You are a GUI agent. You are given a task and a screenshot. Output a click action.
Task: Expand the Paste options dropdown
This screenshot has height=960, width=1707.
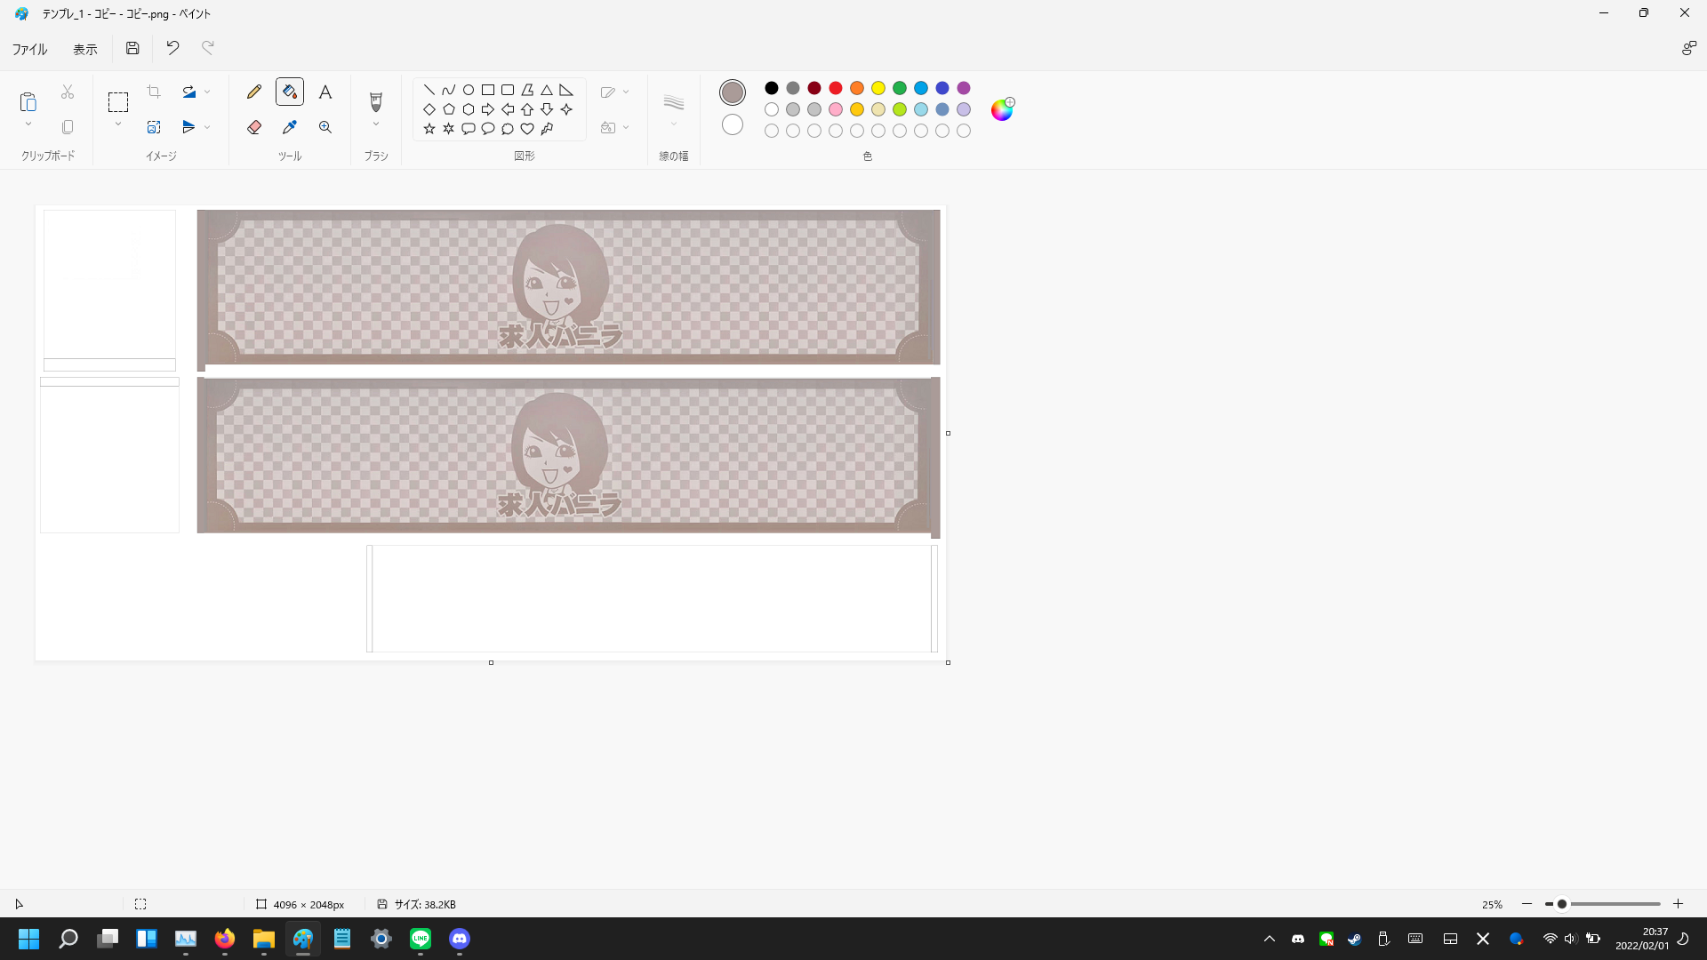(28, 125)
